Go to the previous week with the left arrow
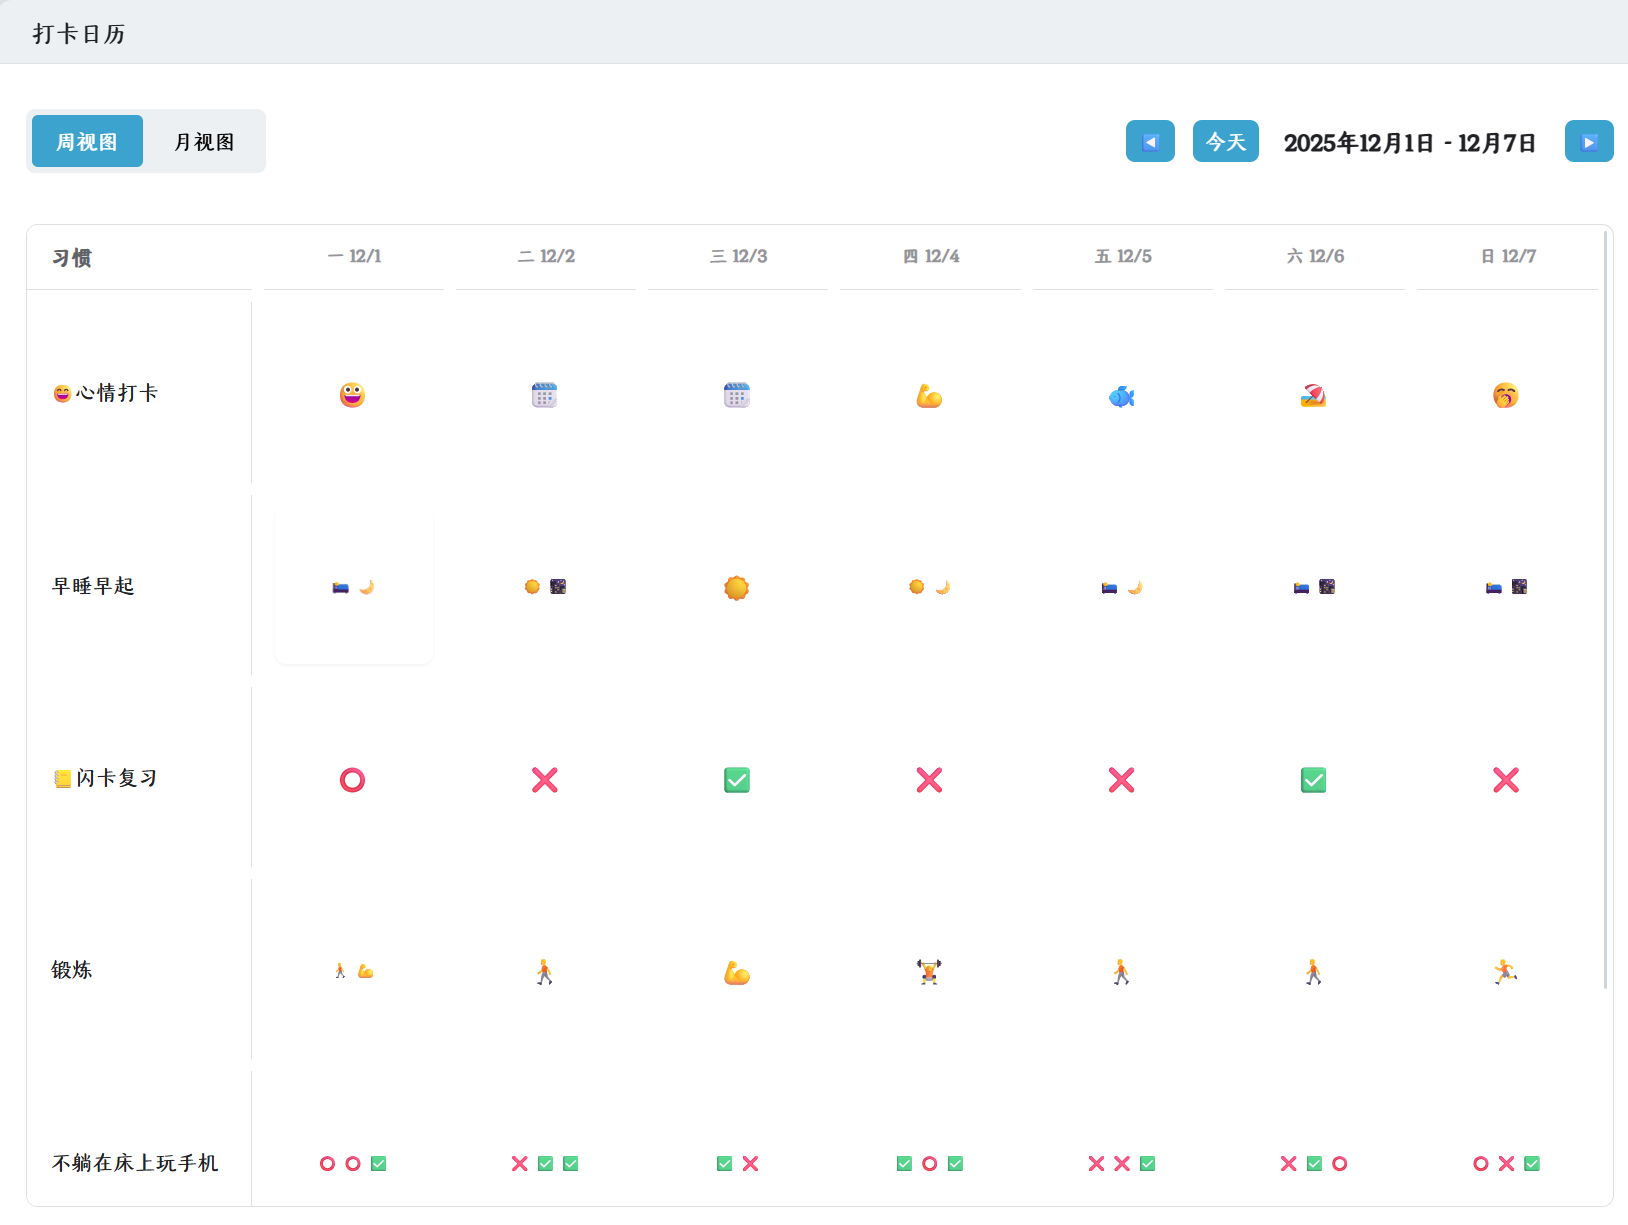Image resolution: width=1628 pixels, height=1225 pixels. point(1150,141)
